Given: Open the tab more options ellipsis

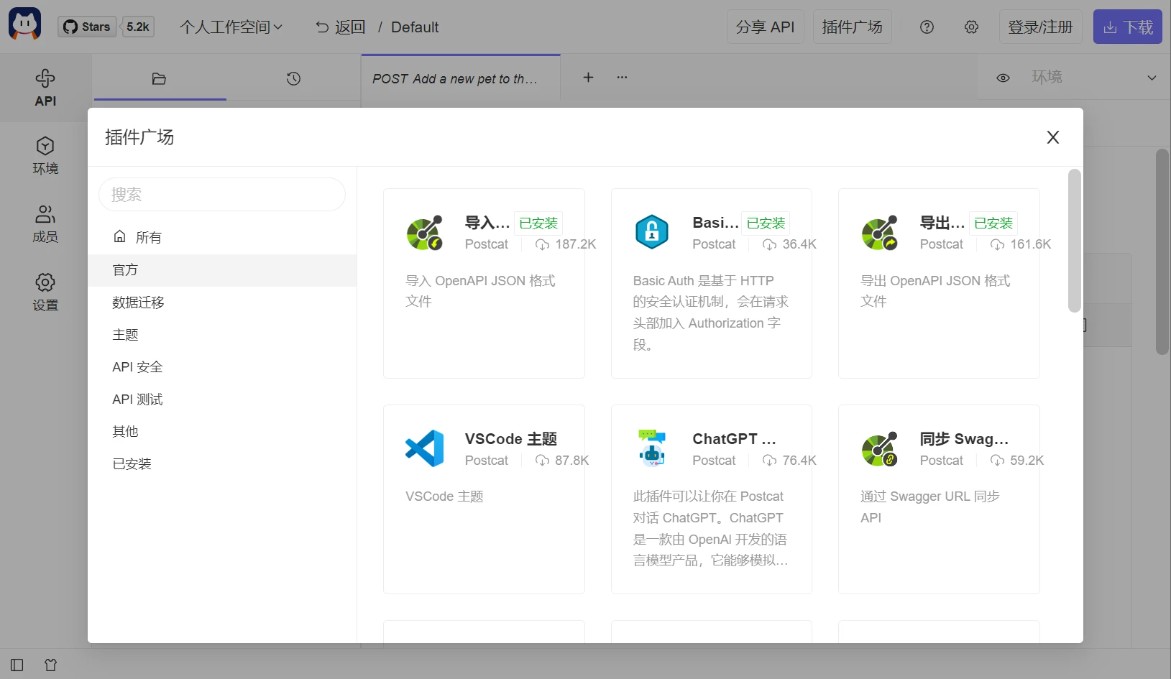Looking at the screenshot, I should [622, 77].
